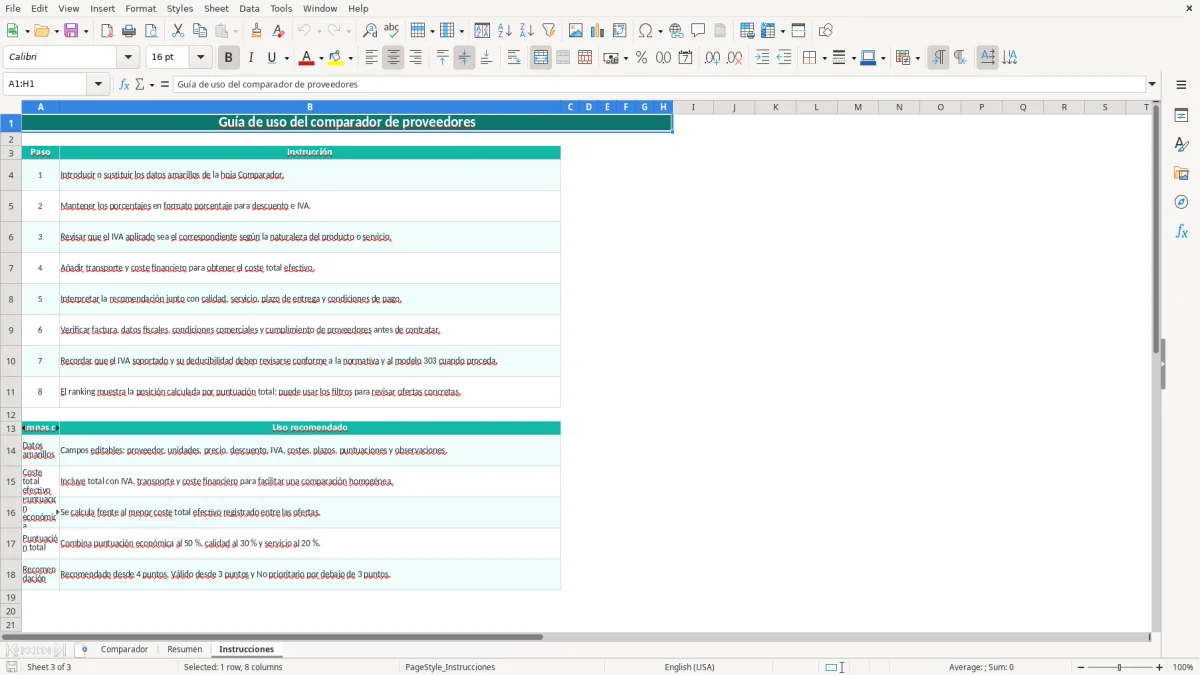
Task: Open the Format menu
Action: tap(140, 8)
